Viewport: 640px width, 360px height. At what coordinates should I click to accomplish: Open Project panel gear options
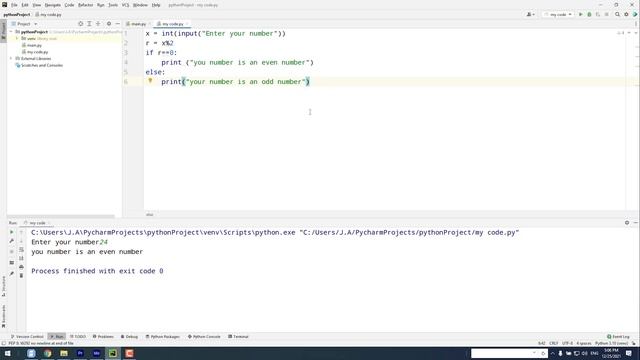[x=109, y=24]
